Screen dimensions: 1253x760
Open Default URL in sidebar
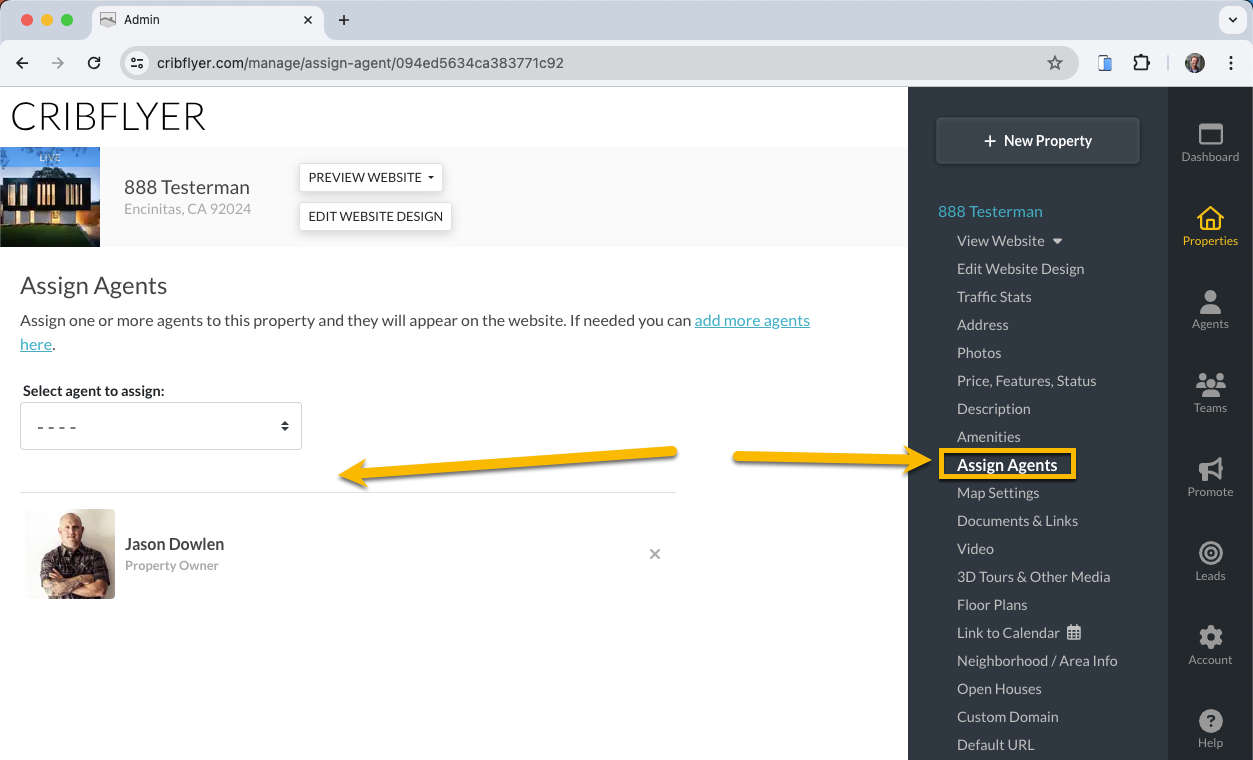tap(995, 745)
